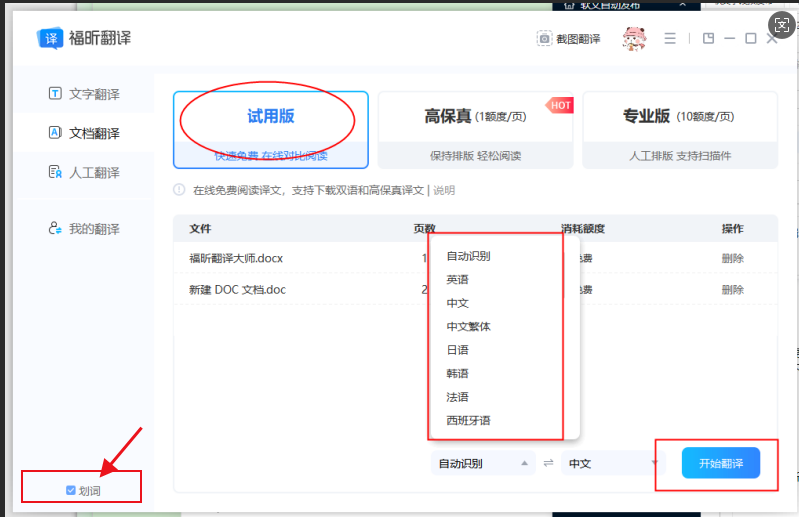This screenshot has height=517, width=799.
Task: Click the 页数 column header
Action: 424,229
